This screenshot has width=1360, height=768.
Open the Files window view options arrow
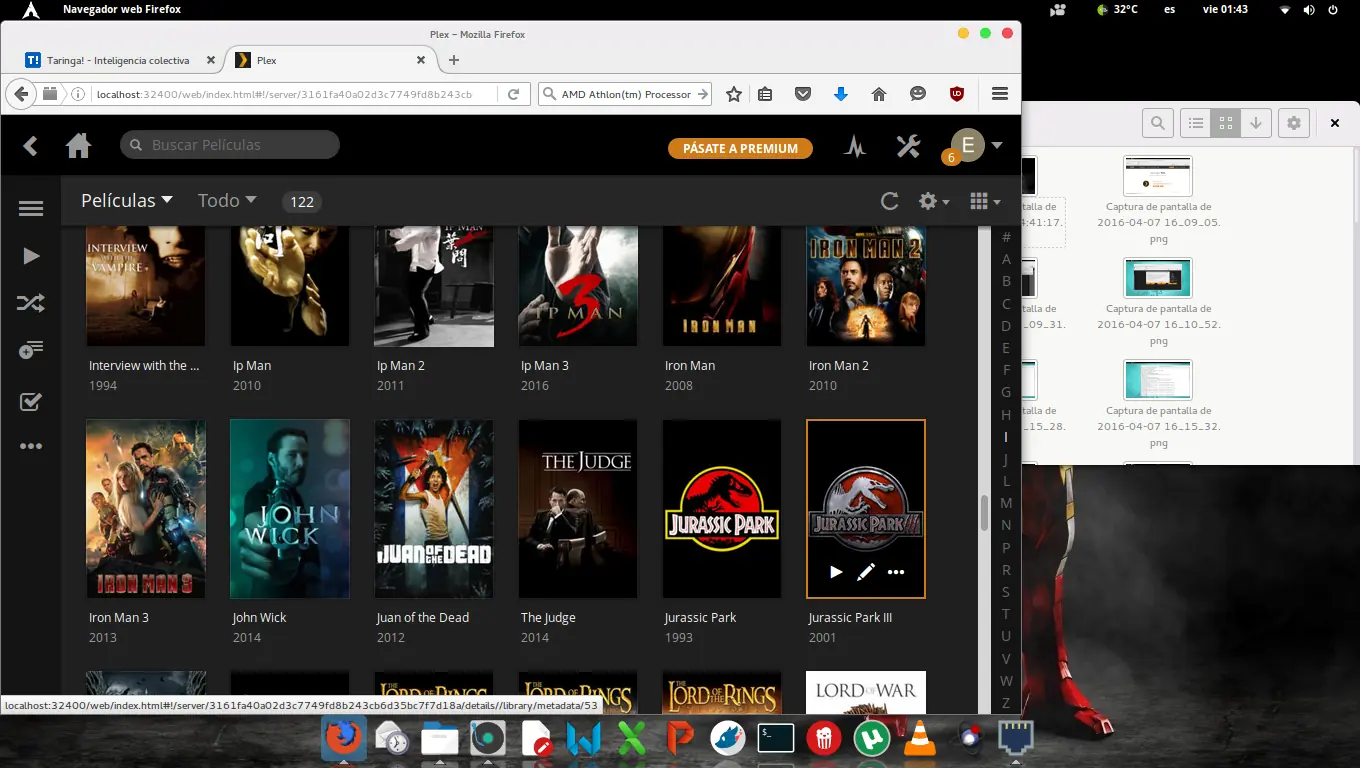[1255, 123]
